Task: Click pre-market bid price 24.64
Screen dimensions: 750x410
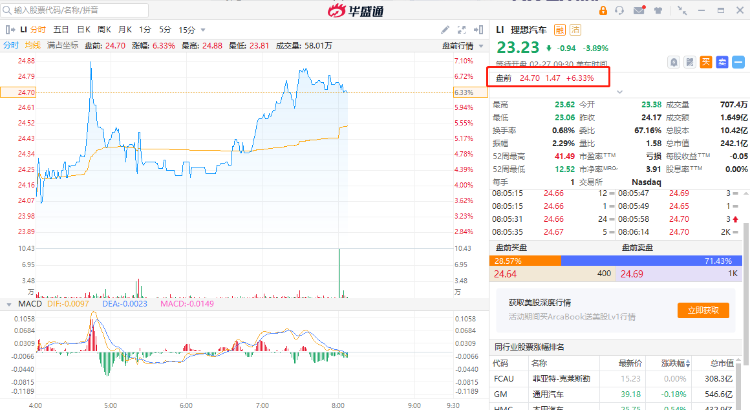Action: click(x=505, y=274)
